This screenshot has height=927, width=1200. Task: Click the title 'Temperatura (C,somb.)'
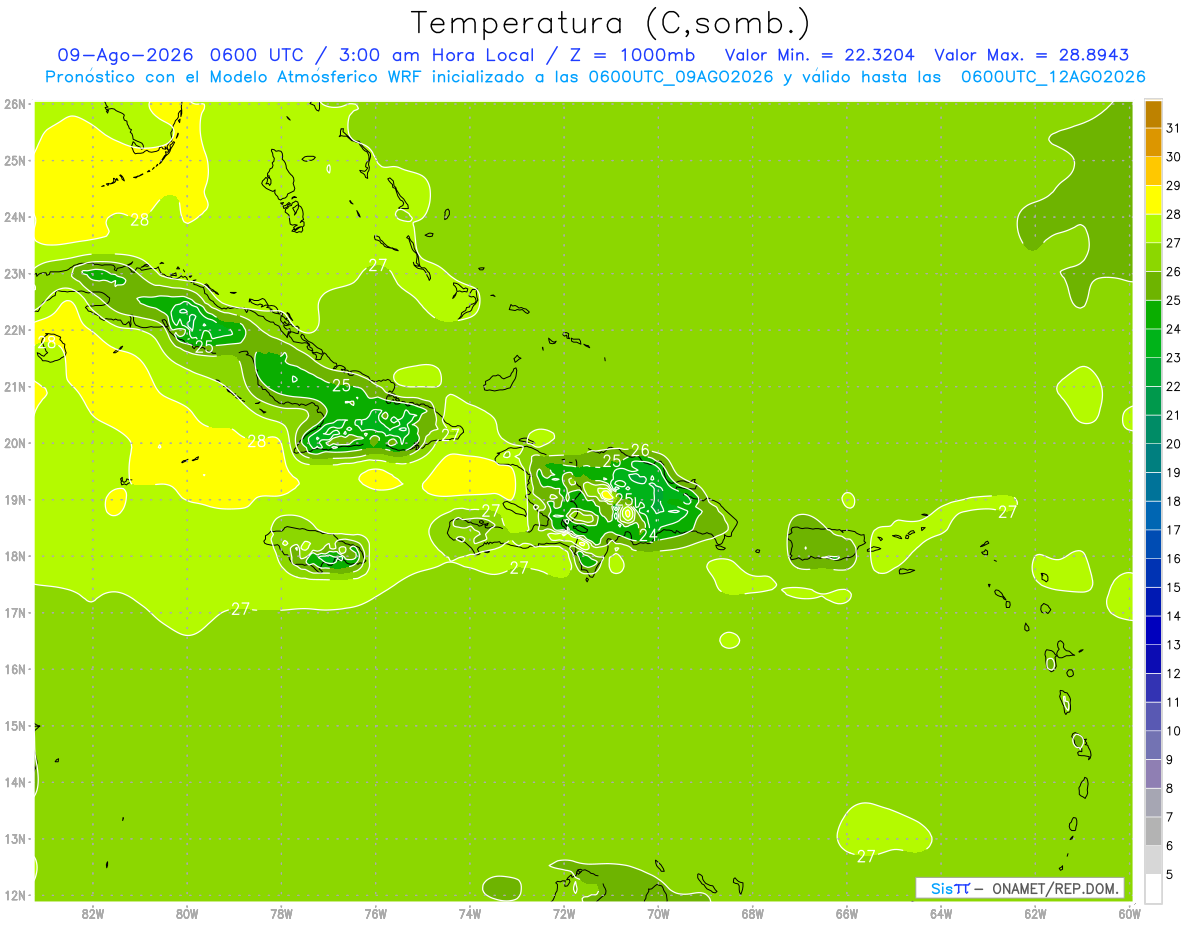[611, 23]
